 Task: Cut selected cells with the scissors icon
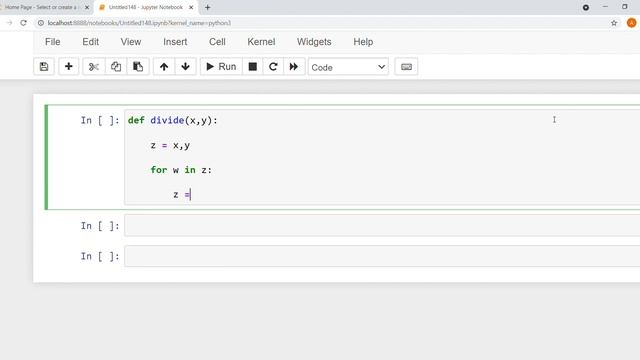tap(94, 67)
